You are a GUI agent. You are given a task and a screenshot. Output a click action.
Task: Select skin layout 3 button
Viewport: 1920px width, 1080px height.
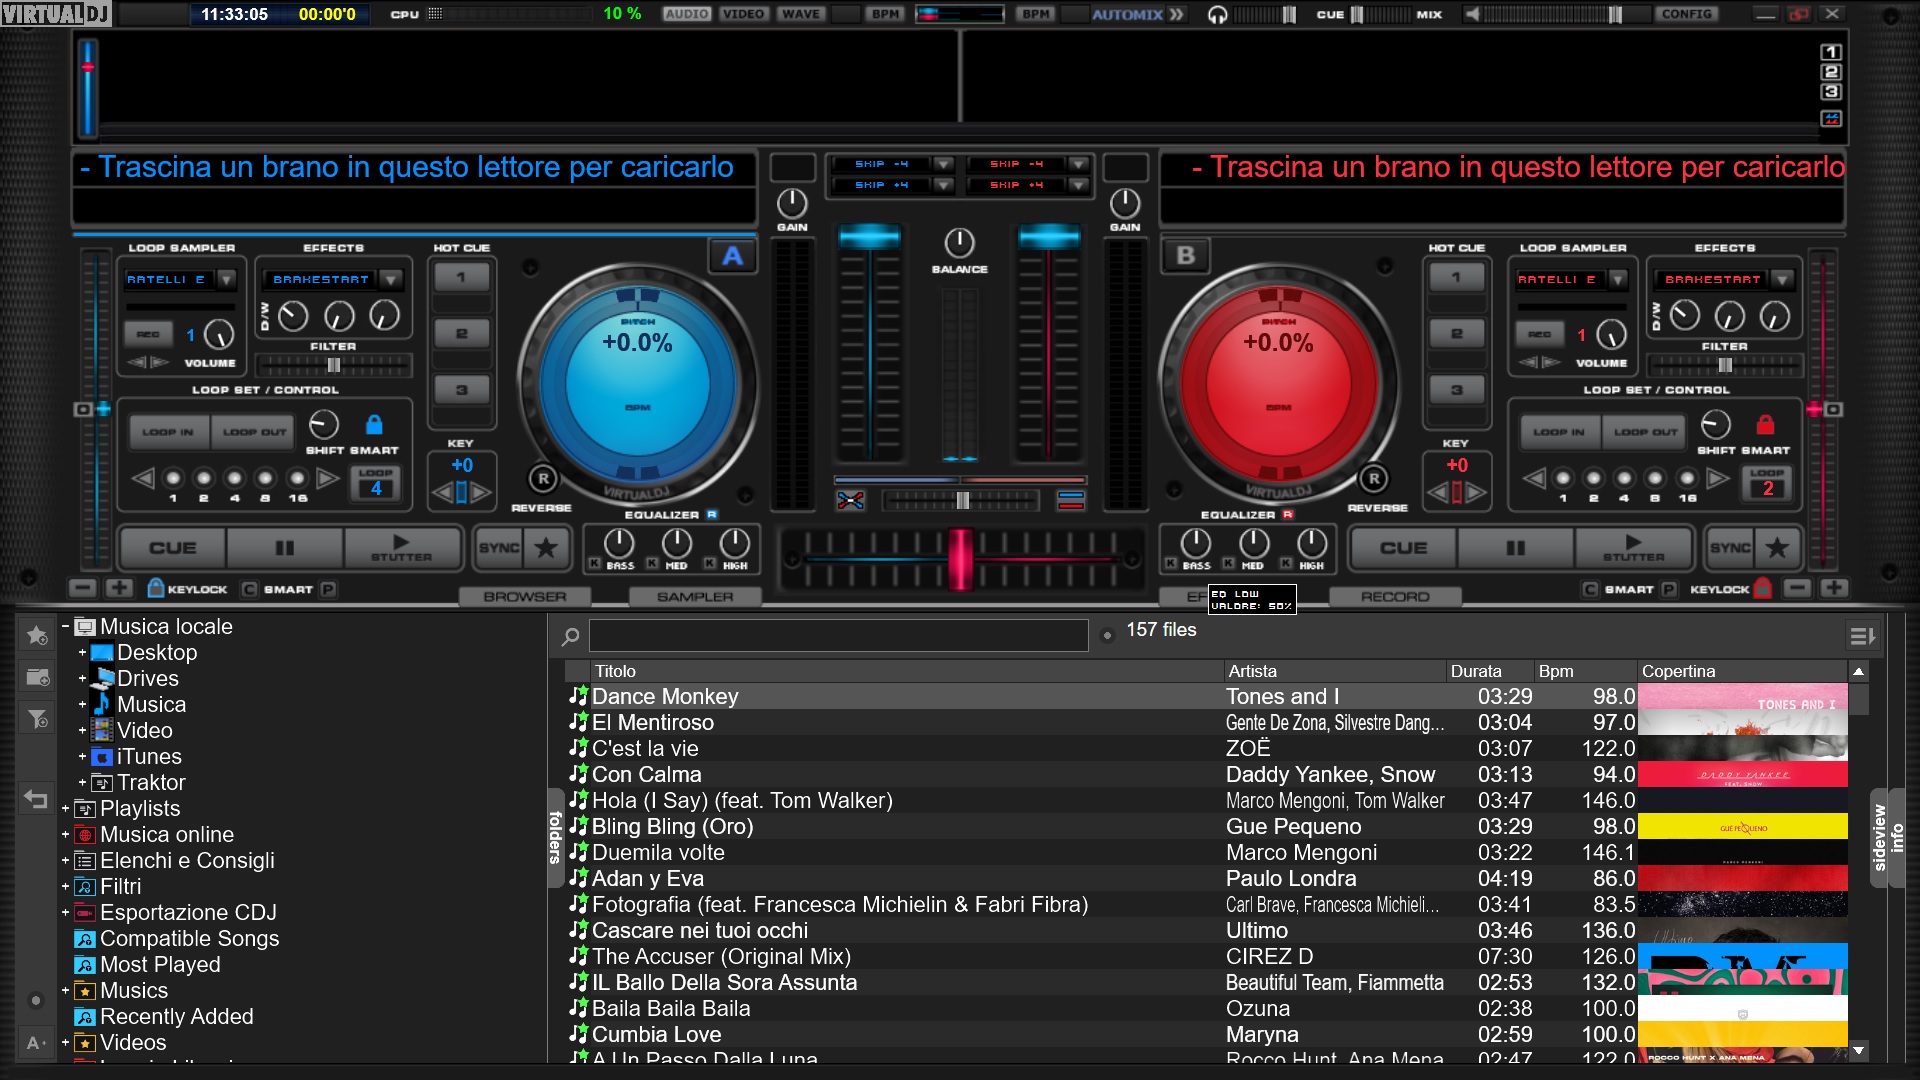coord(1831,92)
